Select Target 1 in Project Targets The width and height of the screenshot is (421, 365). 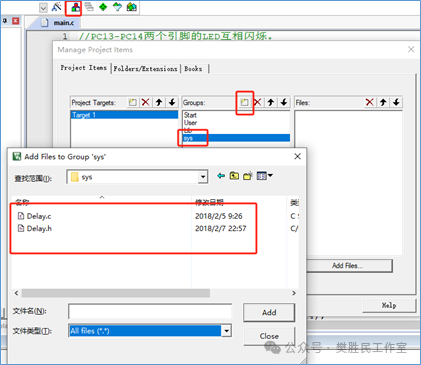coord(124,115)
